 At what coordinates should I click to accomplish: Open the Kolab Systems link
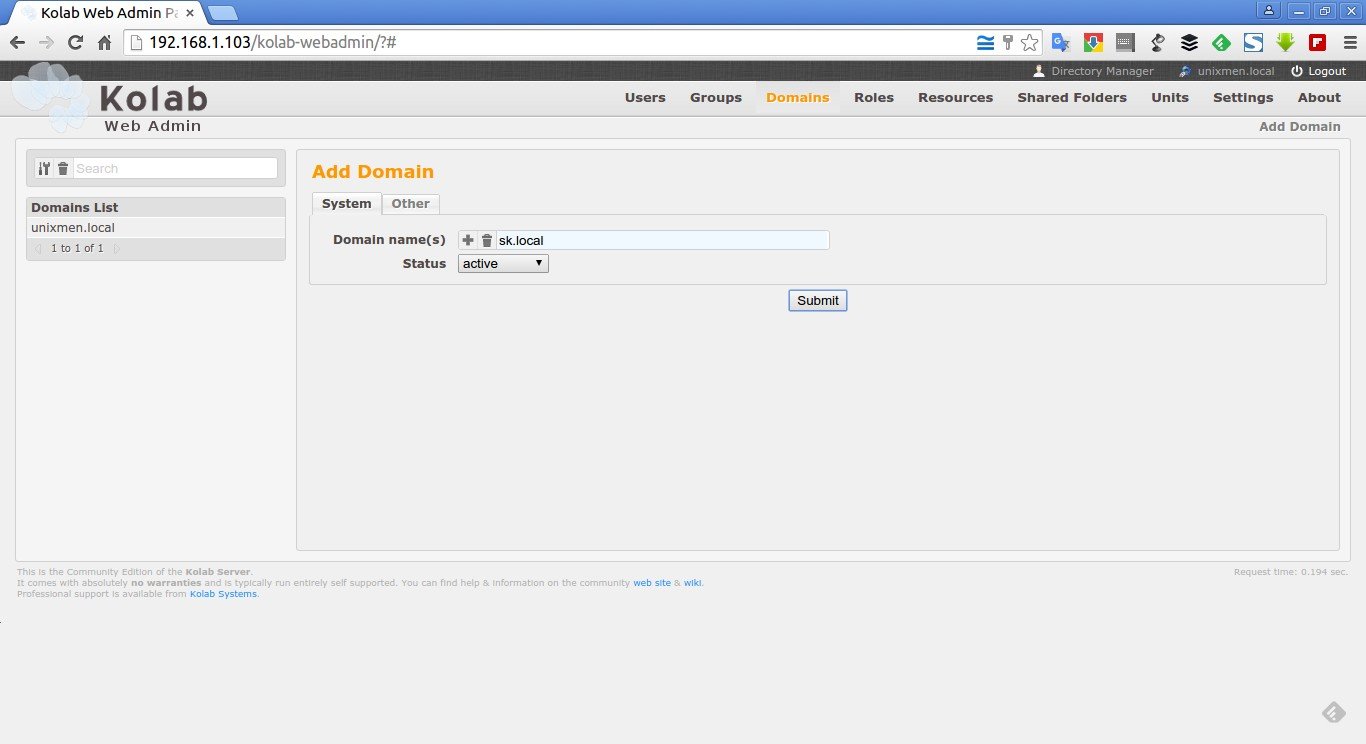click(x=223, y=594)
